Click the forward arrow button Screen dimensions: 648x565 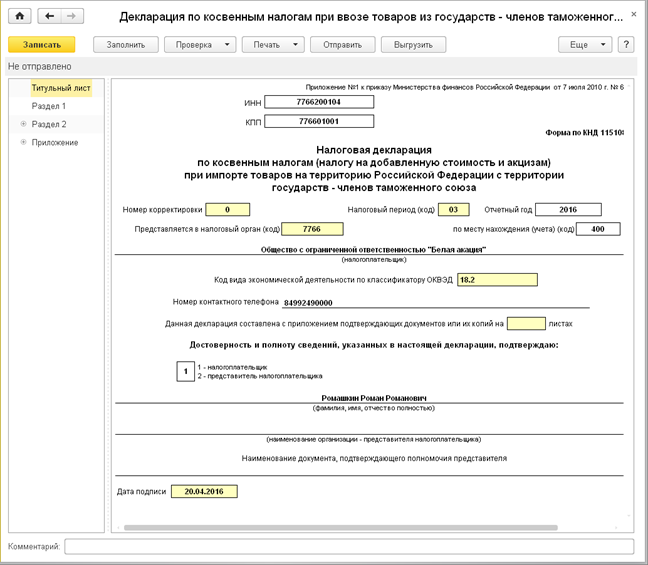point(72,16)
